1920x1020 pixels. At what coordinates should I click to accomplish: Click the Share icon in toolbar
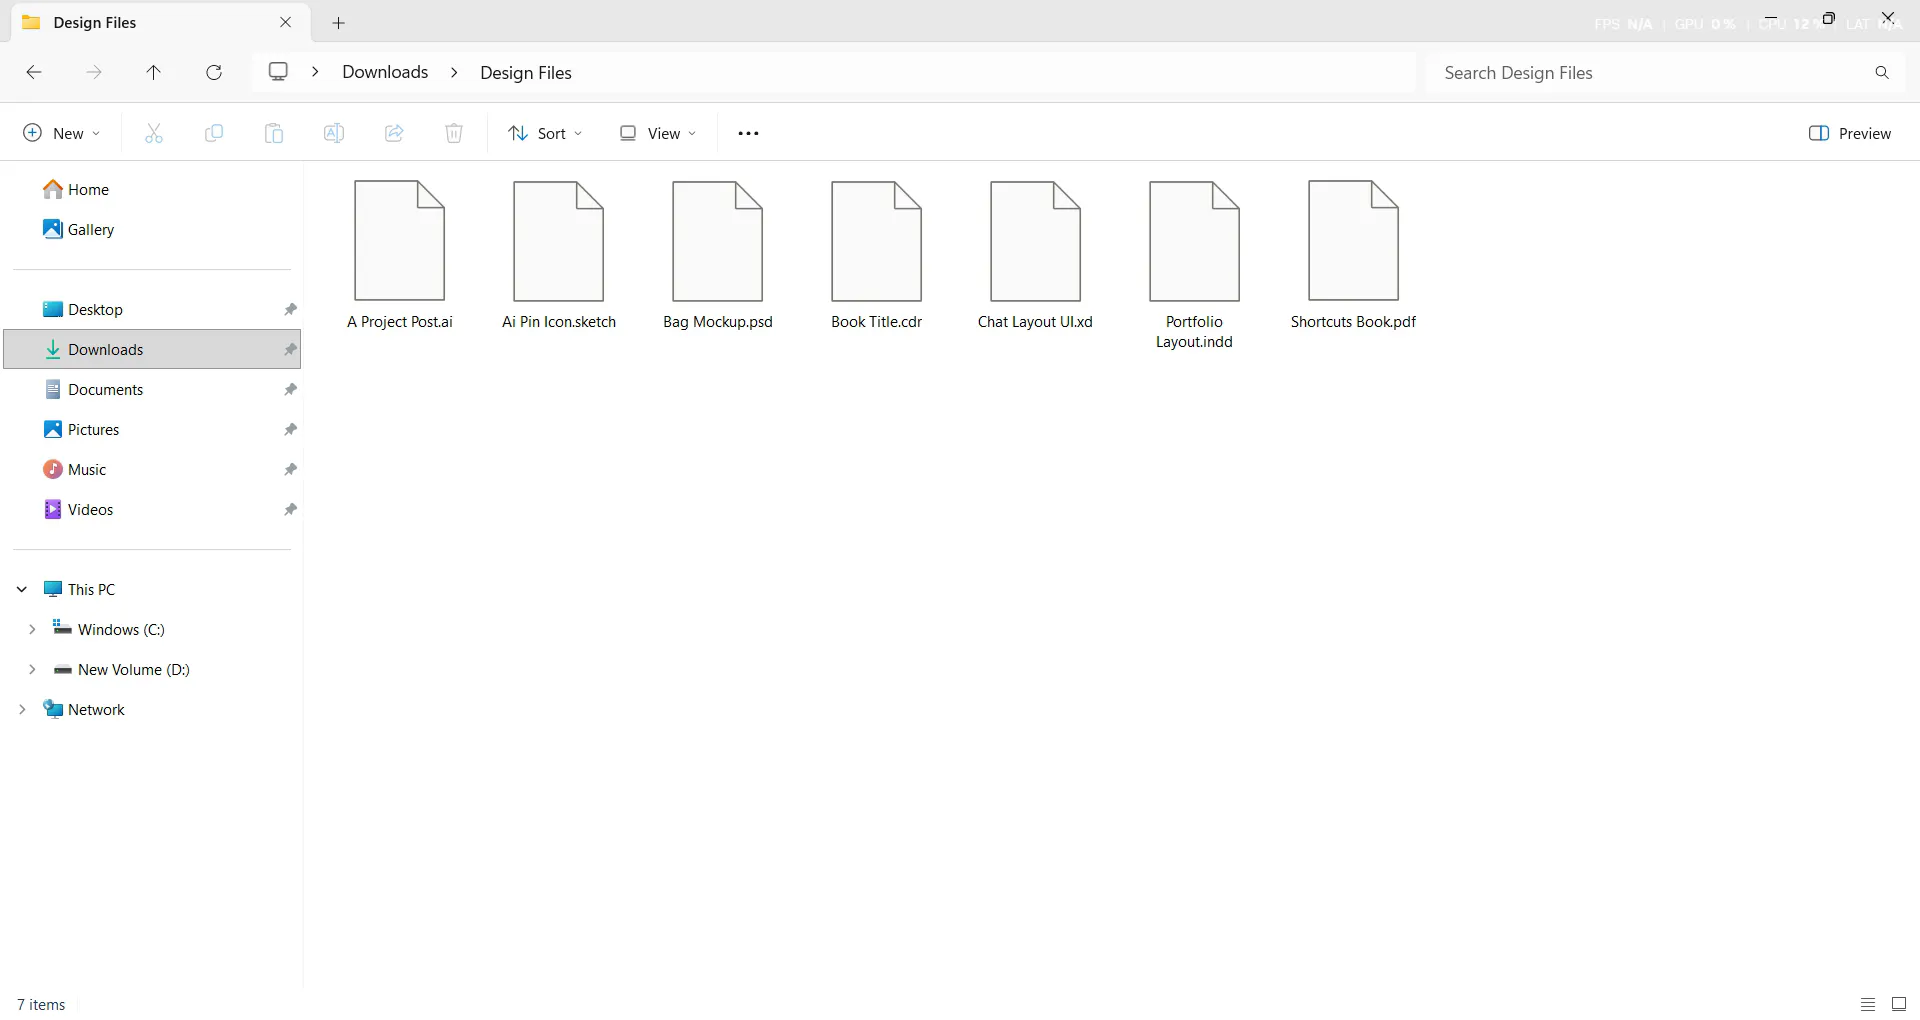[x=393, y=133]
